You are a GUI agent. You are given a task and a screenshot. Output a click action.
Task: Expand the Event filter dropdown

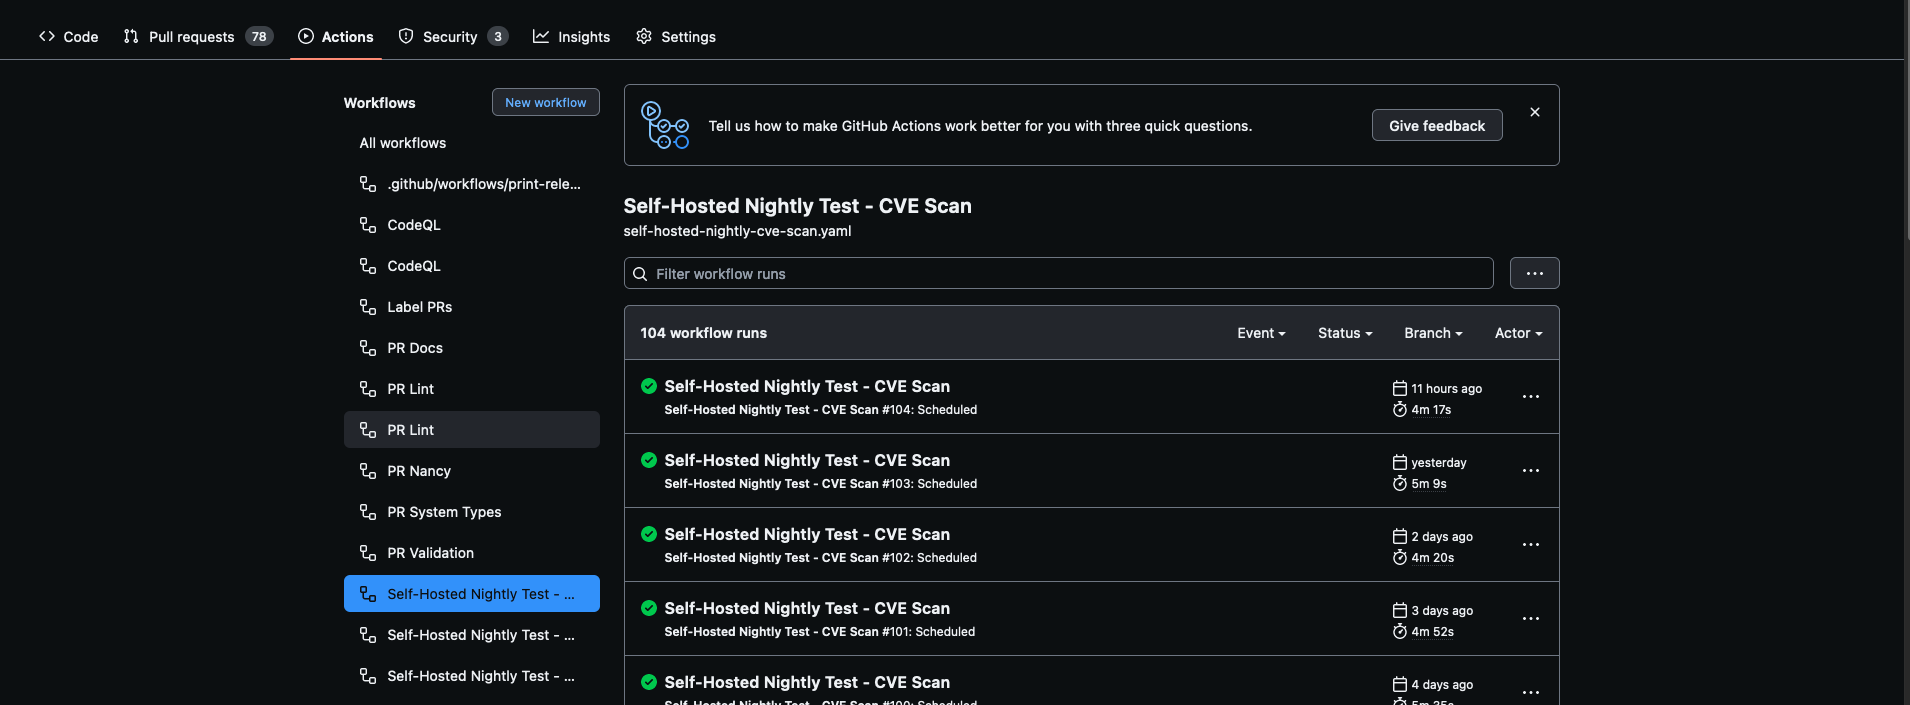(x=1261, y=333)
